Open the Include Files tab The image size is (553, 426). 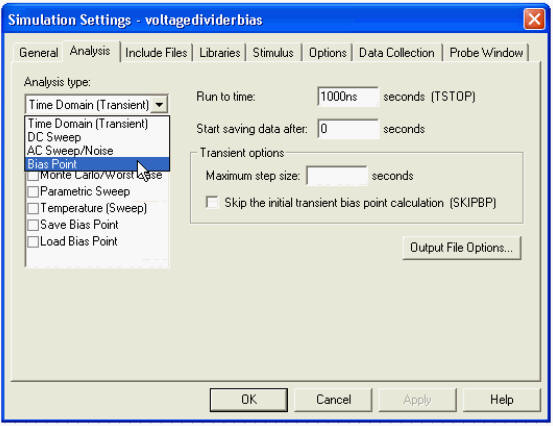(156, 53)
